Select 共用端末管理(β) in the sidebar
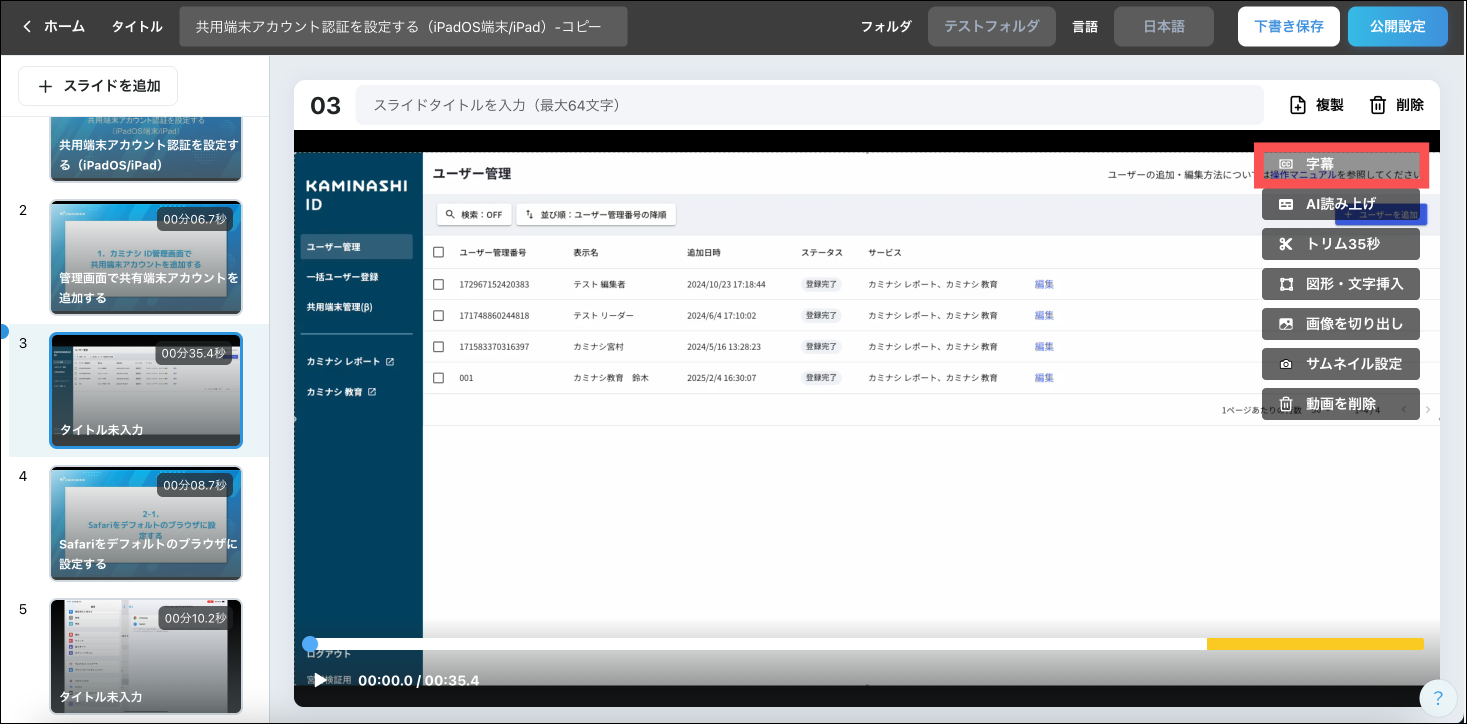Image resolution: width=1467 pixels, height=724 pixels. [339, 307]
